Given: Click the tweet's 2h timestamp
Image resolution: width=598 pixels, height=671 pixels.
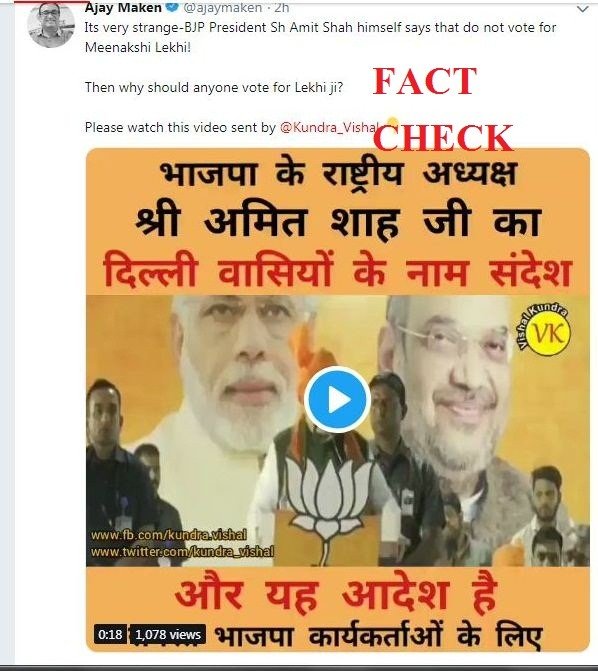Looking at the screenshot, I should tap(282, 7).
